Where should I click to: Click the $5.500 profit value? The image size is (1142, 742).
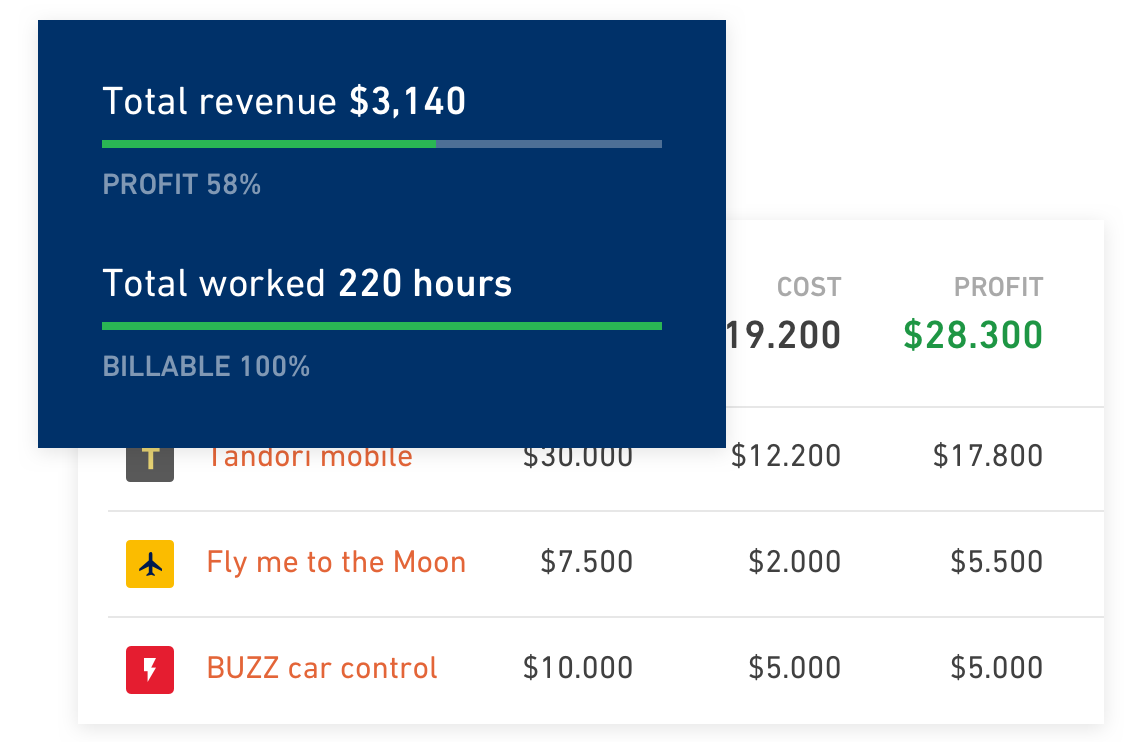coord(996,562)
